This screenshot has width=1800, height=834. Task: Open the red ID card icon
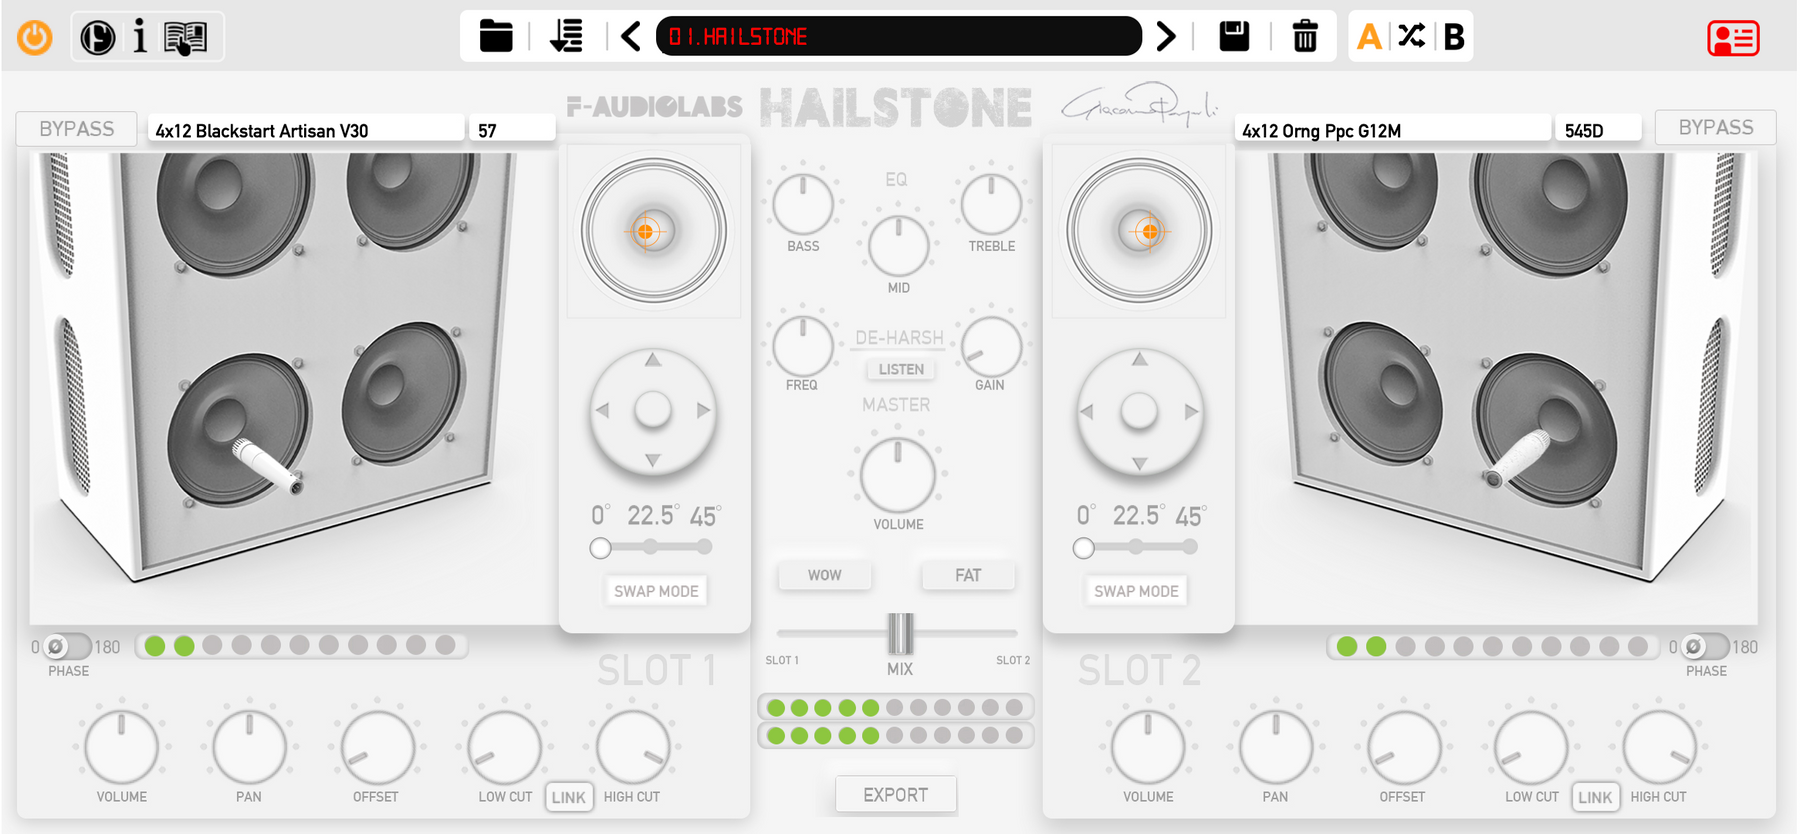tap(1733, 39)
